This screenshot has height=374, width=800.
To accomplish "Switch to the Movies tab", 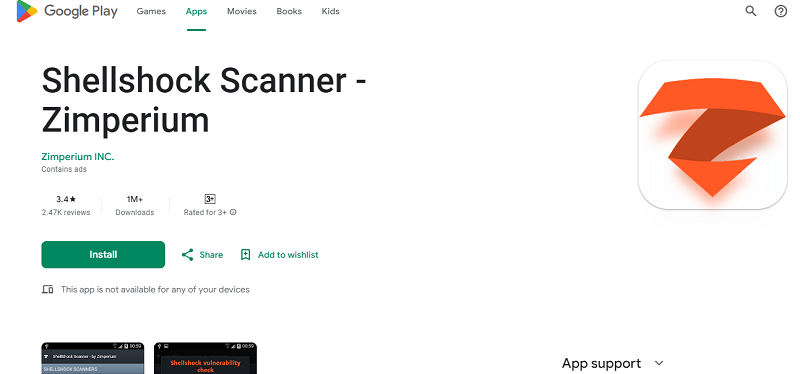I will coord(242,11).
